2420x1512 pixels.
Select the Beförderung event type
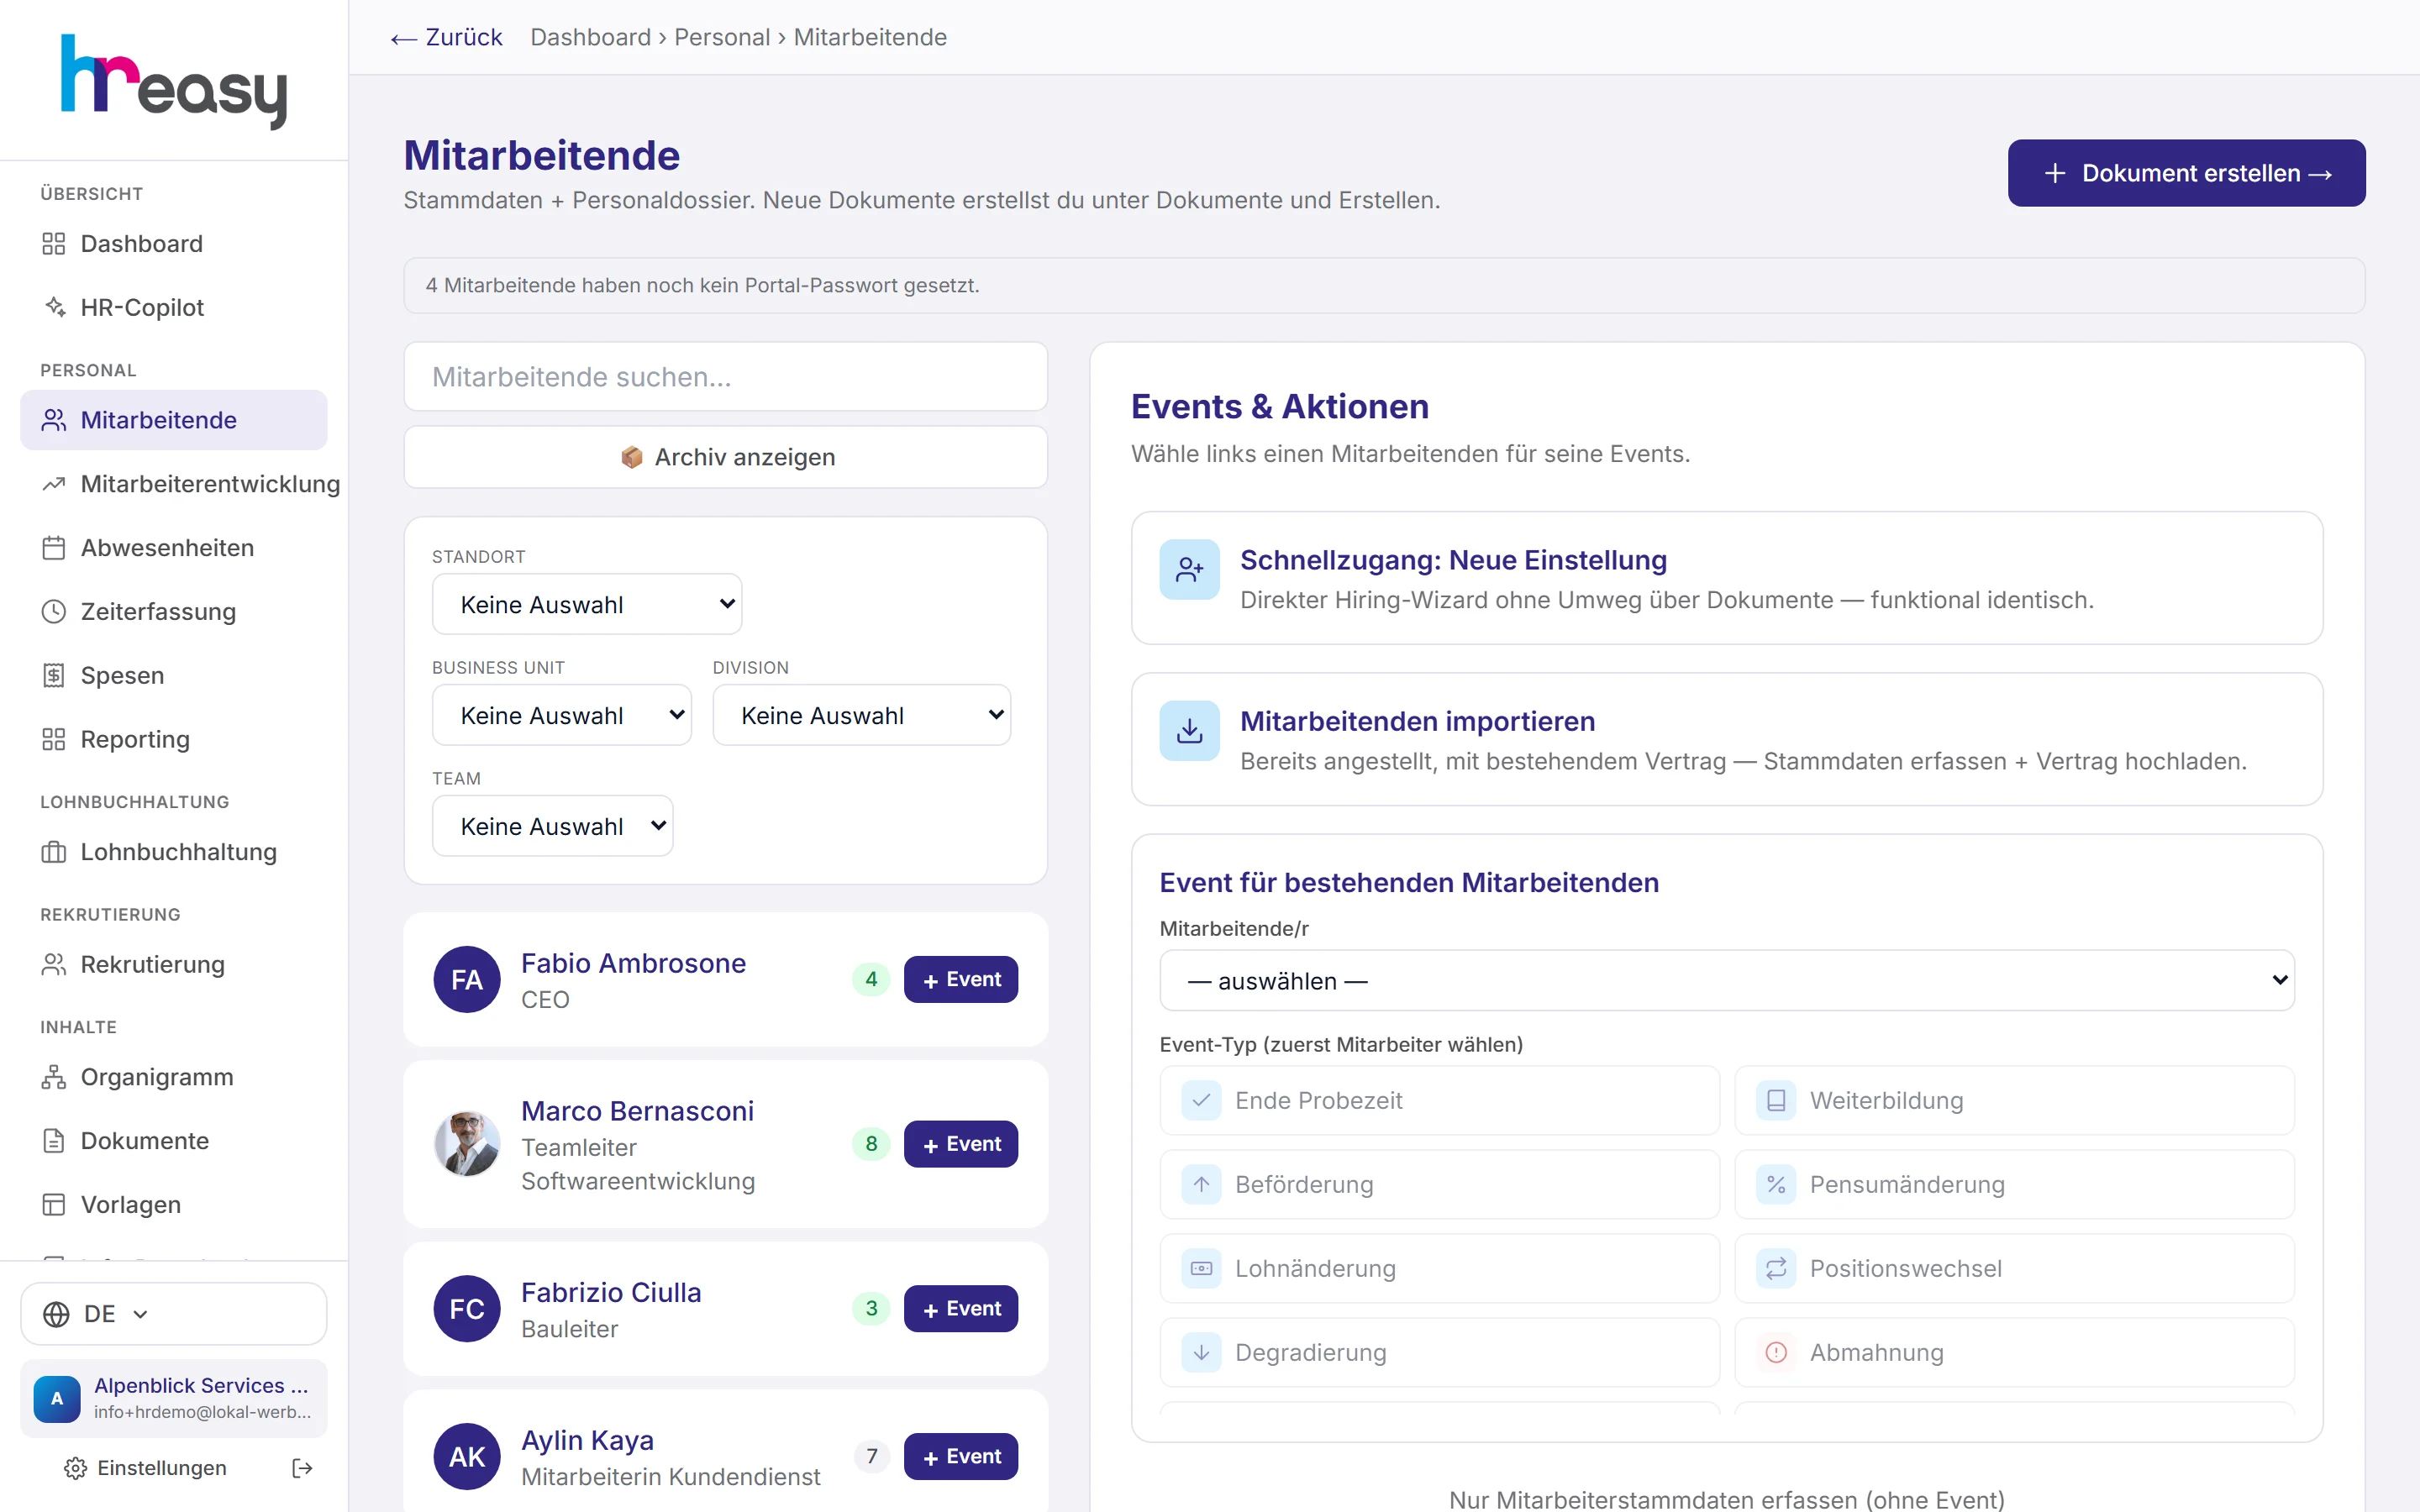pyautogui.click(x=1440, y=1184)
